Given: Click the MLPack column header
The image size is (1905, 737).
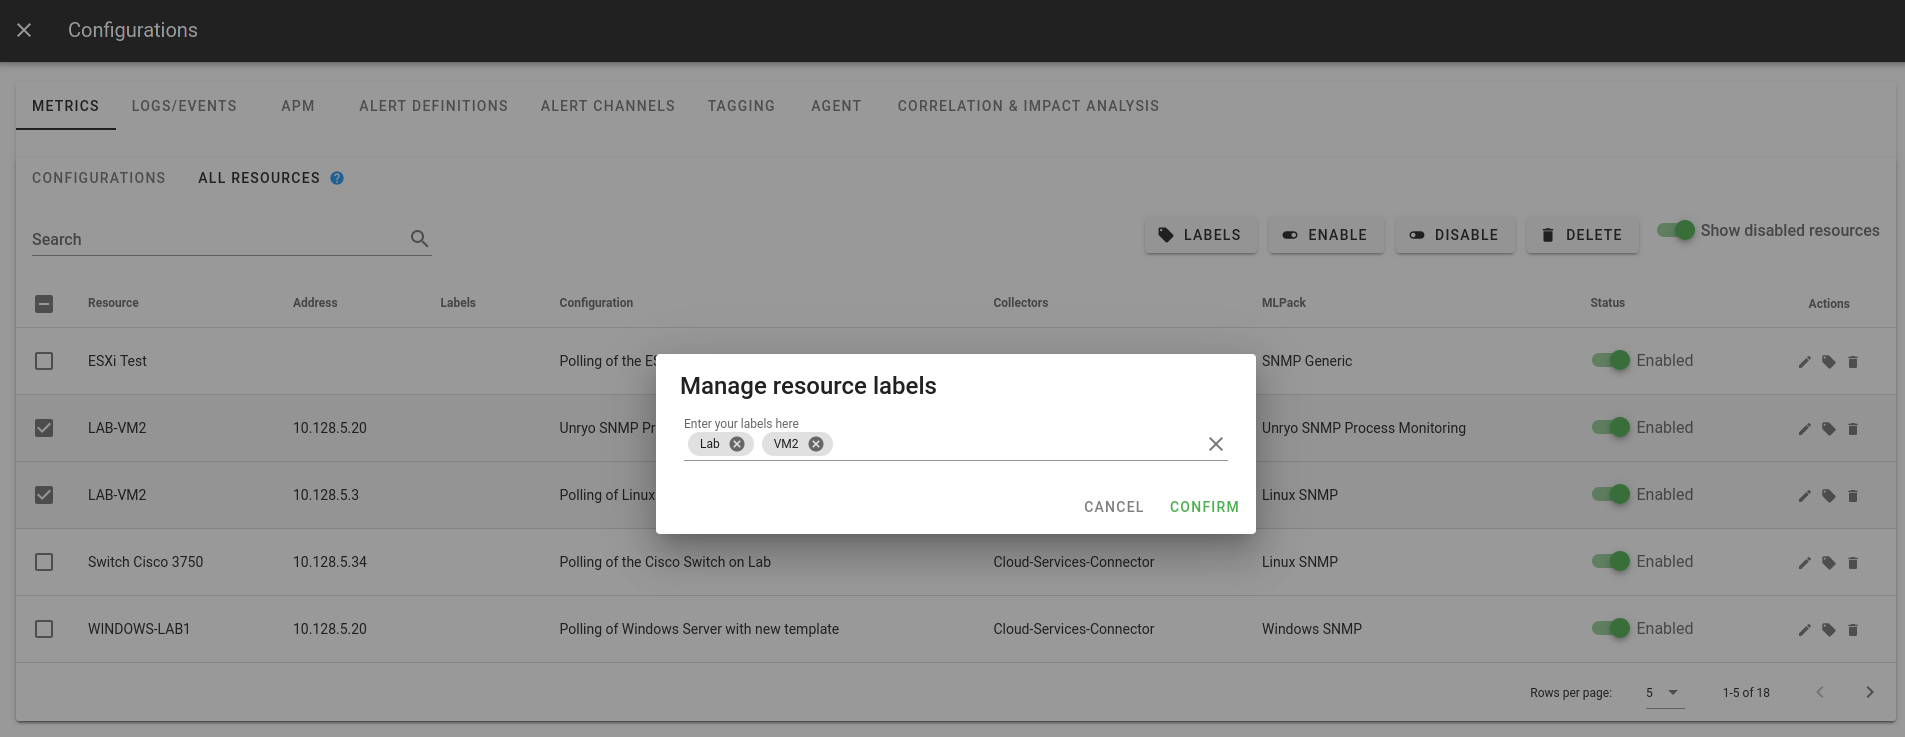Looking at the screenshot, I should [x=1284, y=303].
